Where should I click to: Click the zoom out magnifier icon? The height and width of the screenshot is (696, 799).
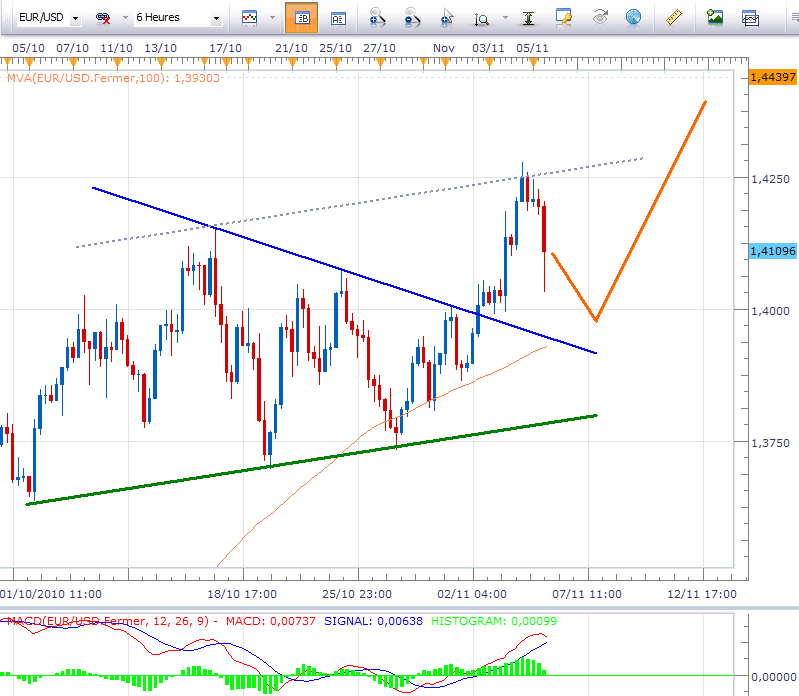[x=411, y=18]
